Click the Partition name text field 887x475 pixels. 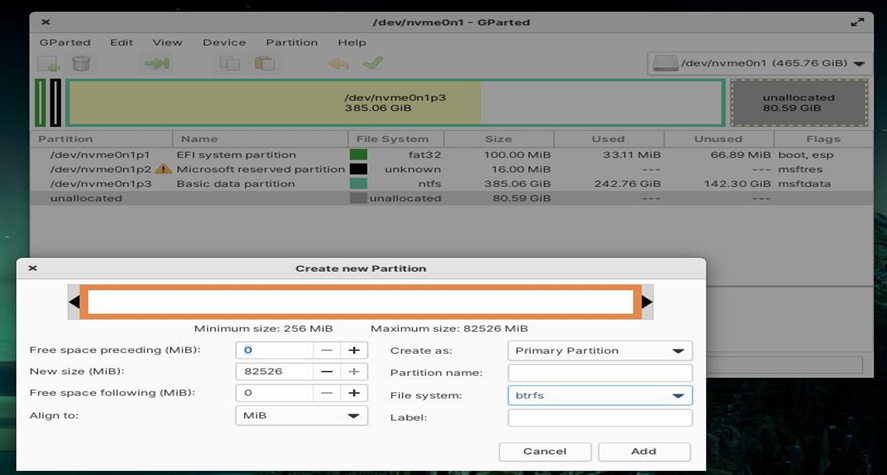[x=600, y=372]
